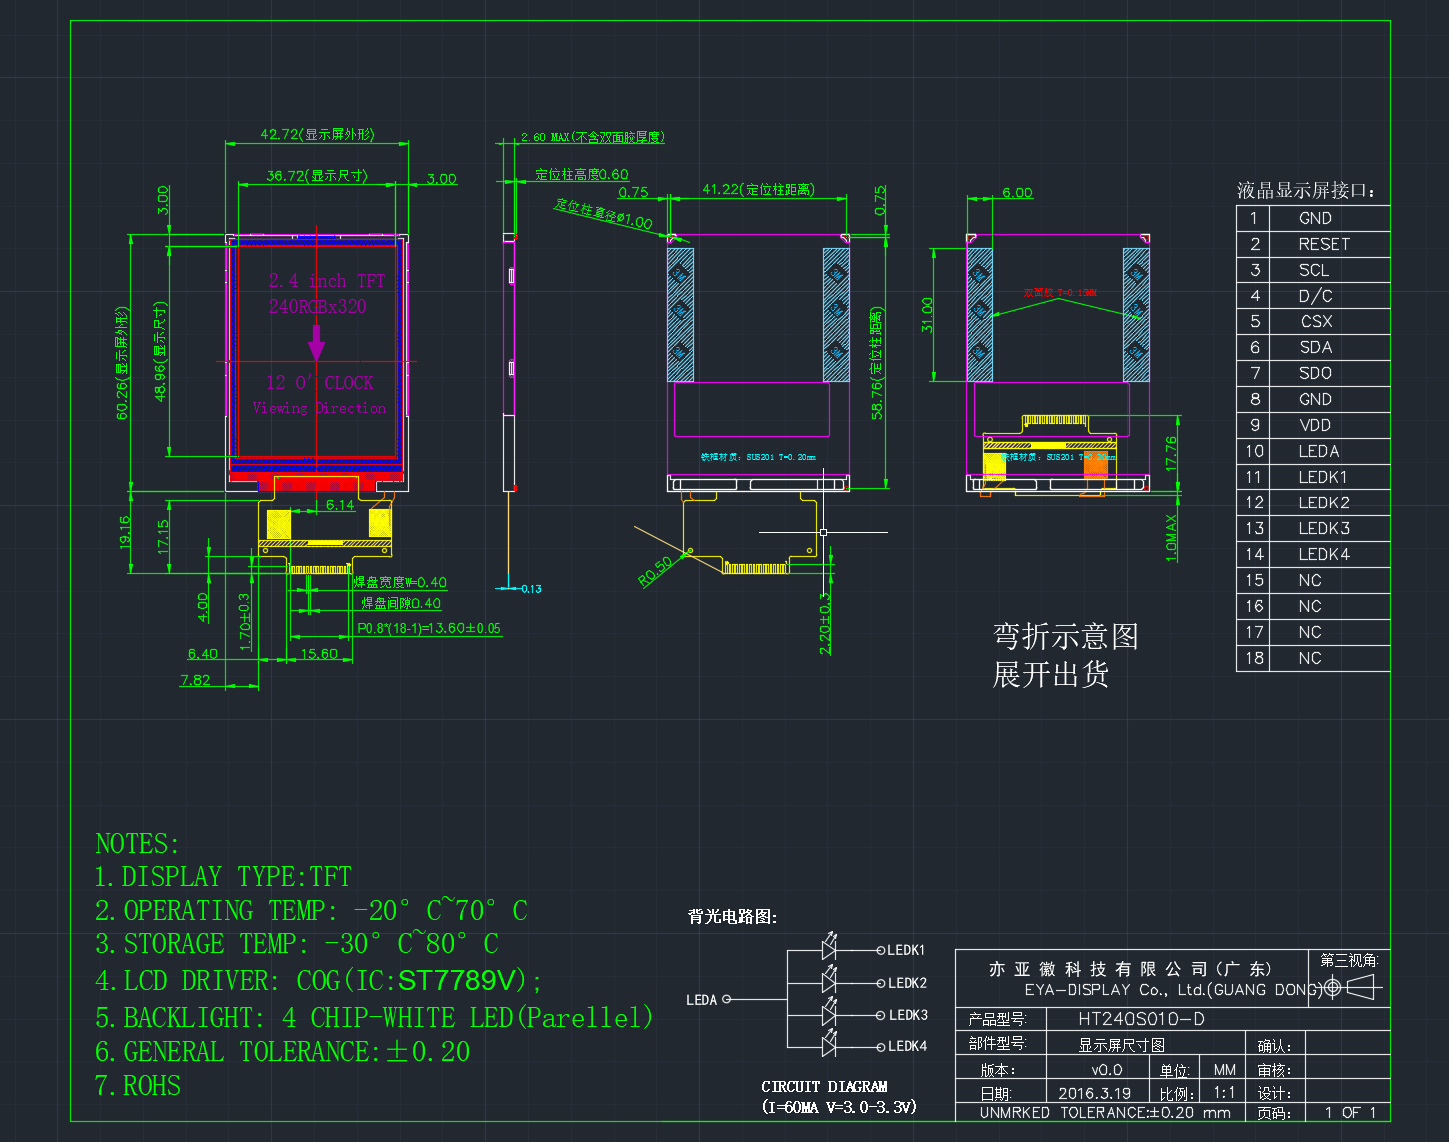Click the 36.72 display width dimension
The height and width of the screenshot is (1142, 1449).
coord(317,175)
